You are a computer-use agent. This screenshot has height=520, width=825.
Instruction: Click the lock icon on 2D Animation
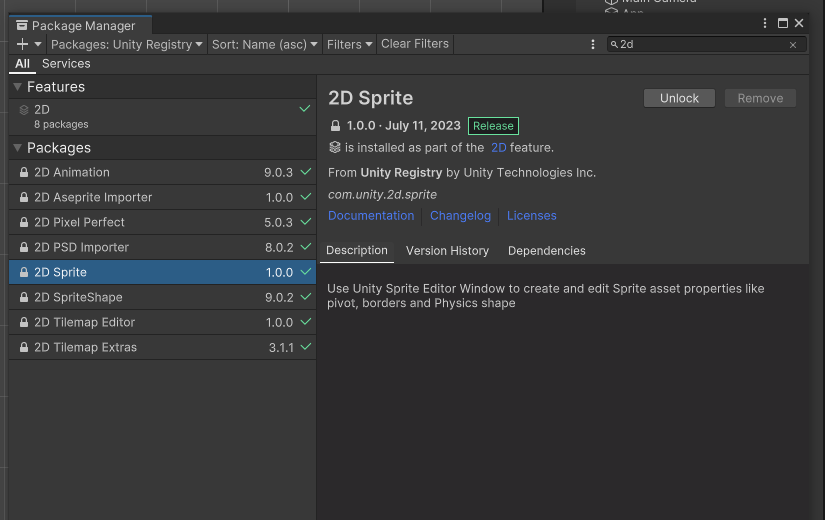(24, 172)
